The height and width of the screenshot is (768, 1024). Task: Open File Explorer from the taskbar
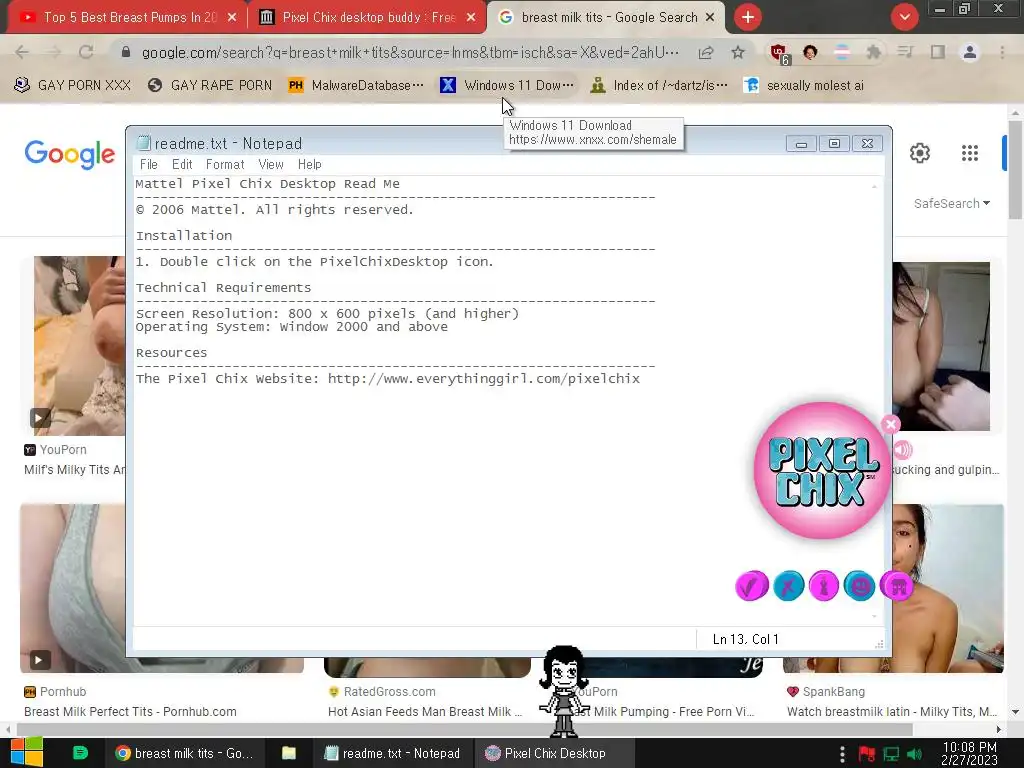[289, 753]
